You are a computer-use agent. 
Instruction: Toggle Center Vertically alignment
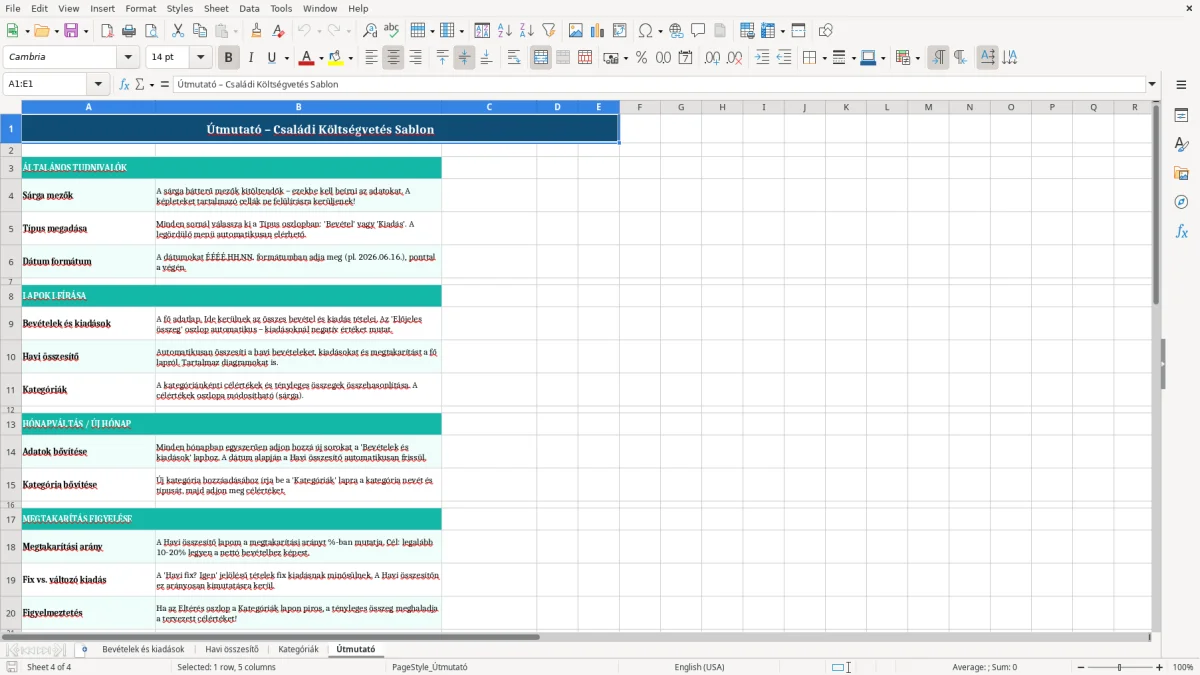pos(464,58)
